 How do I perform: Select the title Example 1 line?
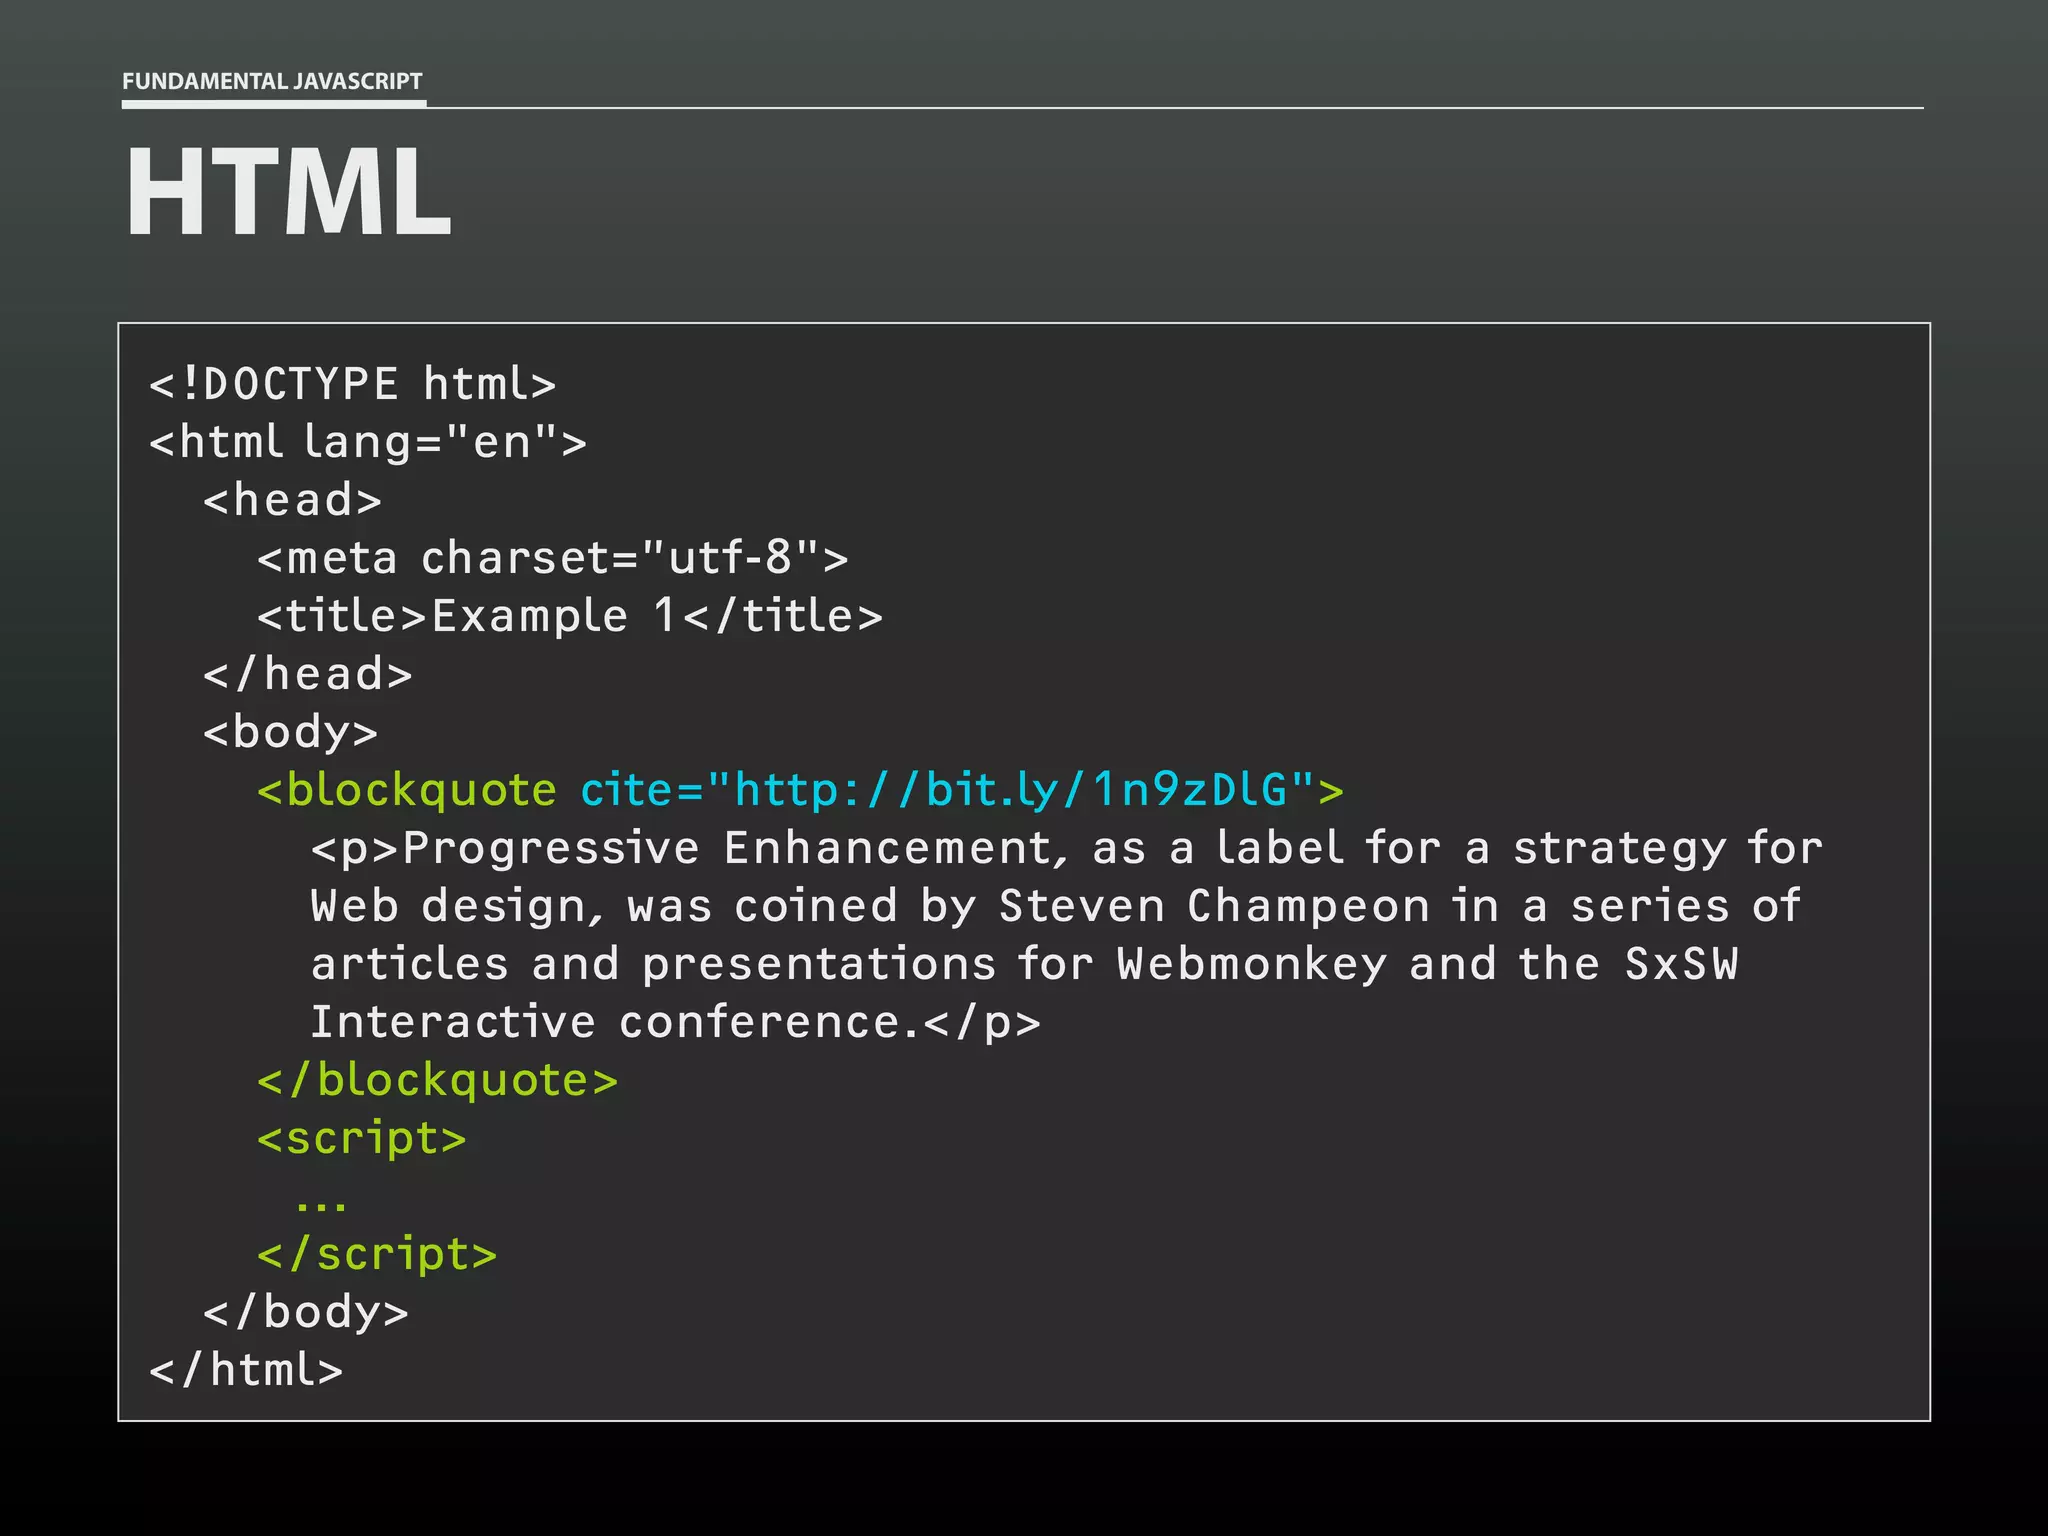click(x=569, y=617)
